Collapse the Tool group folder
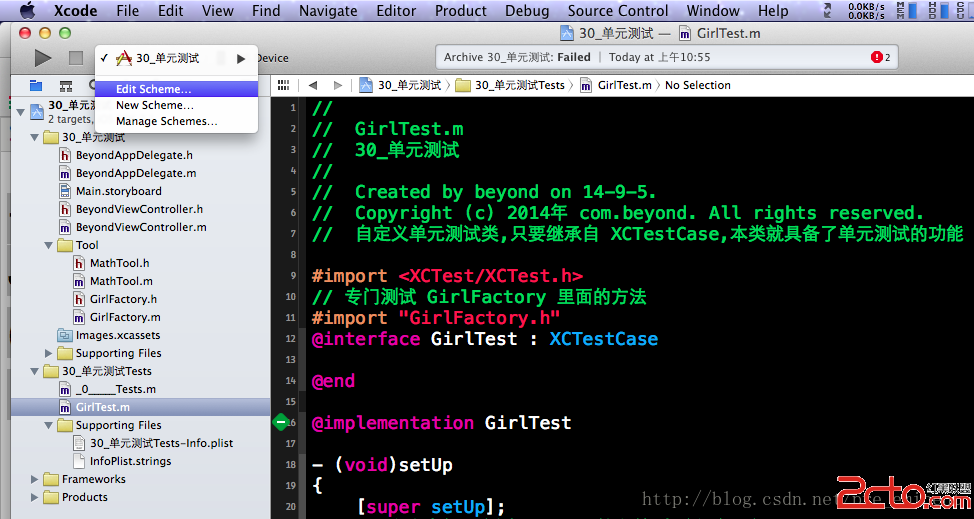The height and width of the screenshot is (519, 974). 50,245
